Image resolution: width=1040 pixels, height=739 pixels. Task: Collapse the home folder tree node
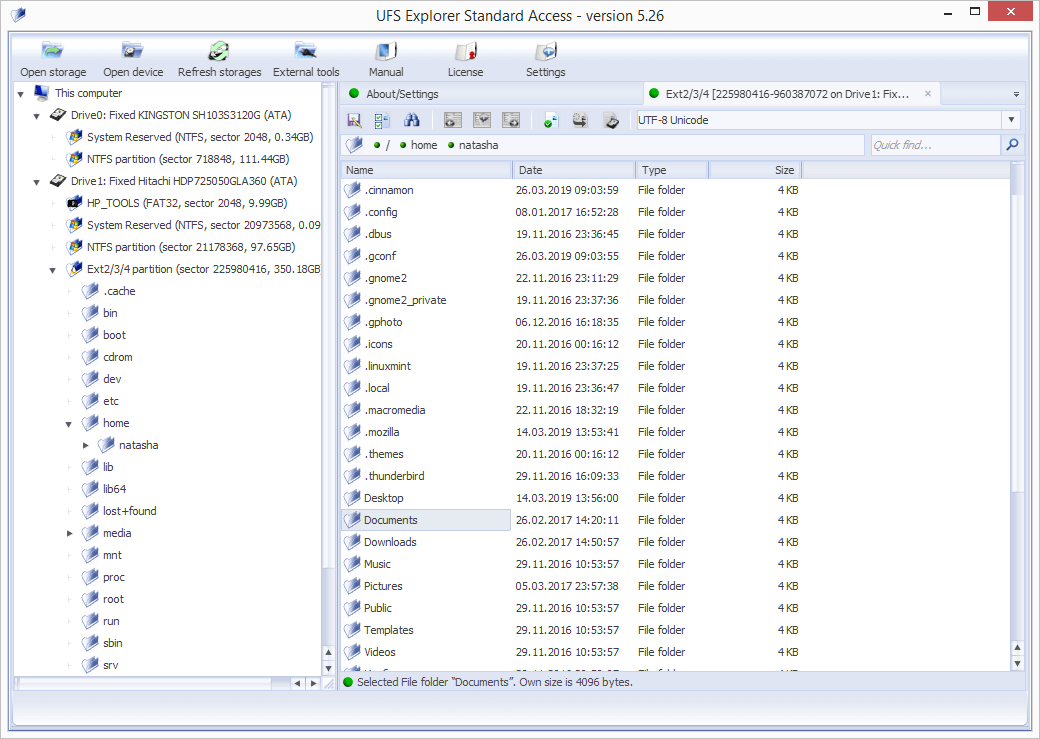coord(69,424)
